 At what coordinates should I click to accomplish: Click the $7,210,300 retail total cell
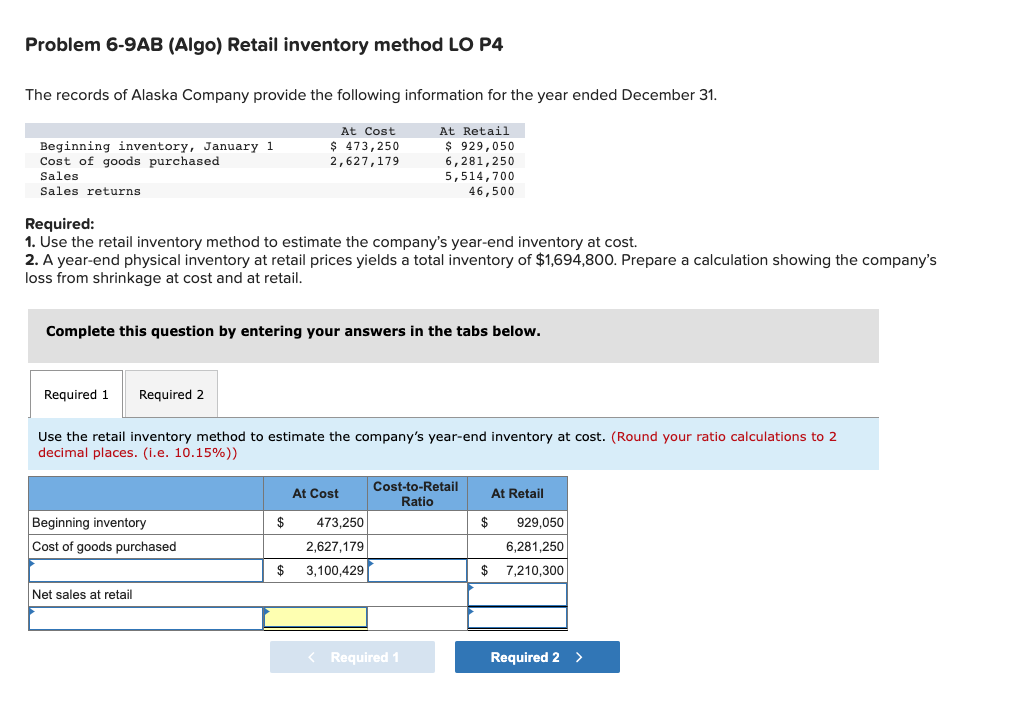pos(517,570)
